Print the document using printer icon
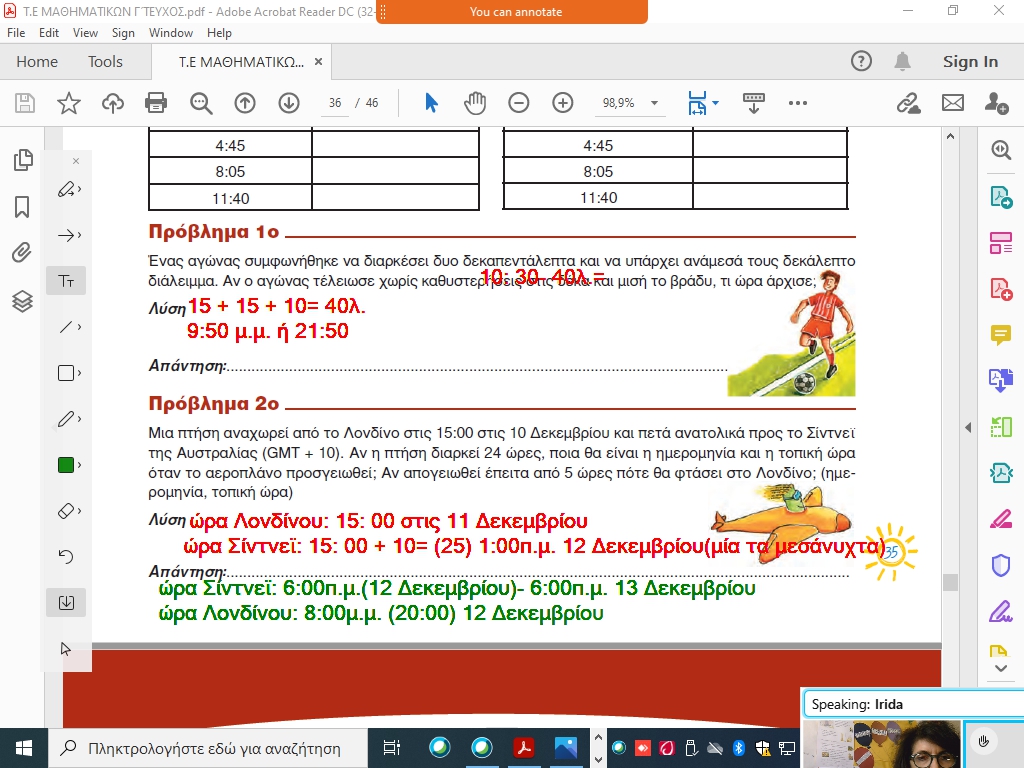 pyautogui.click(x=156, y=103)
